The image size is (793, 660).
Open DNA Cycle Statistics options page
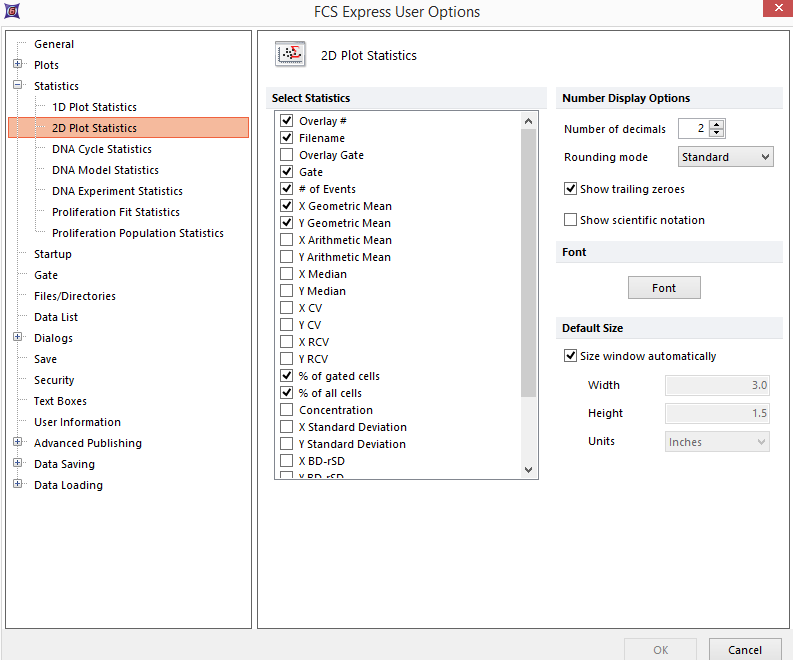101,149
